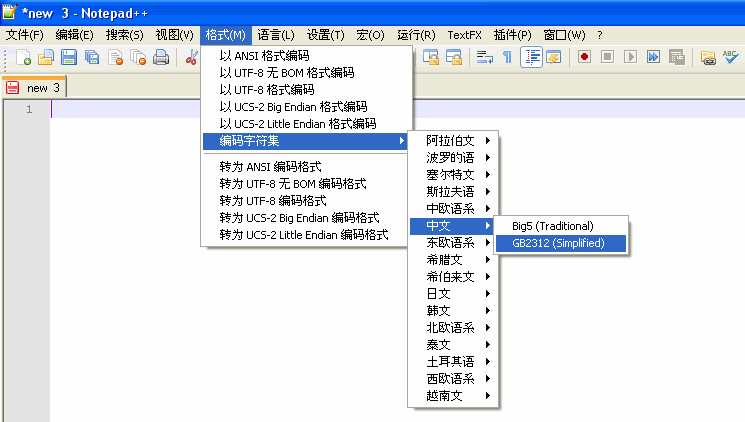The image size is (745, 422).
Task: Open the TextFX menu
Action: tap(465, 35)
